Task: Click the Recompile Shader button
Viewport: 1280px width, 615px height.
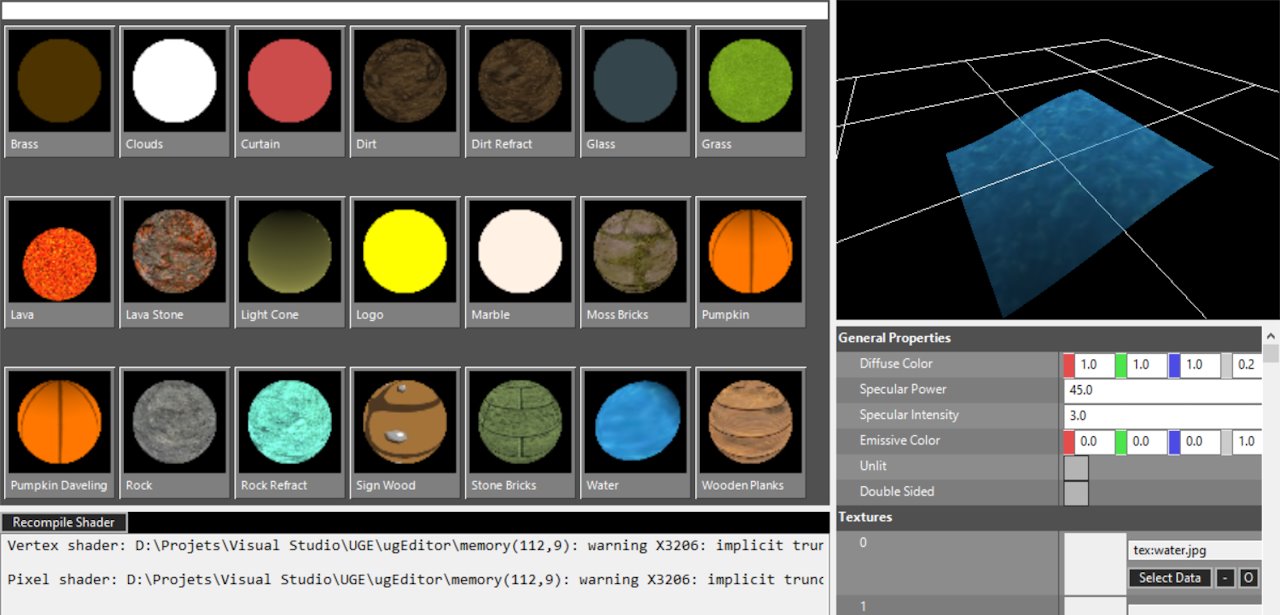Action: (x=64, y=522)
